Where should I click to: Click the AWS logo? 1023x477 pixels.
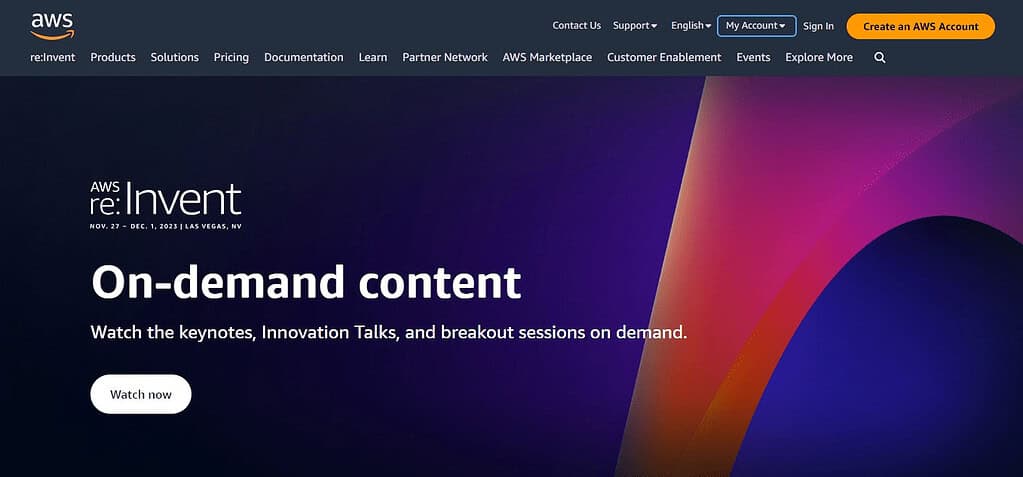pyautogui.click(x=52, y=25)
